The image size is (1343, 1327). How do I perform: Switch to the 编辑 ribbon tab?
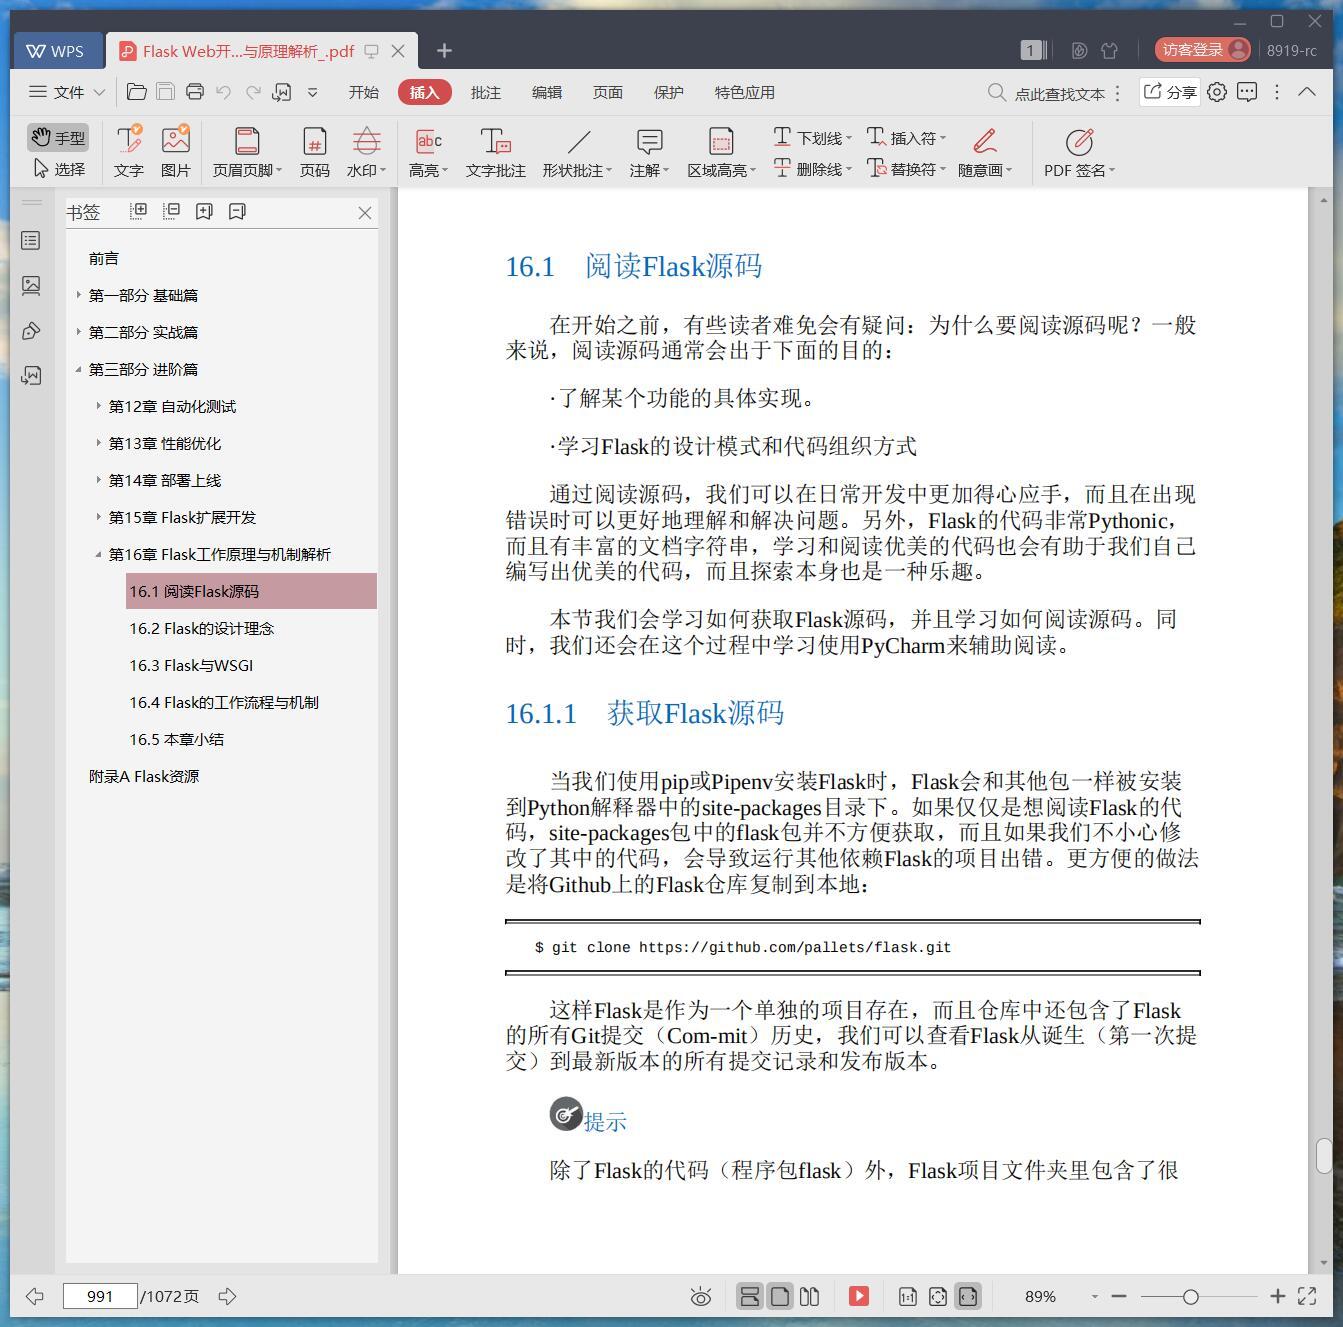(547, 92)
